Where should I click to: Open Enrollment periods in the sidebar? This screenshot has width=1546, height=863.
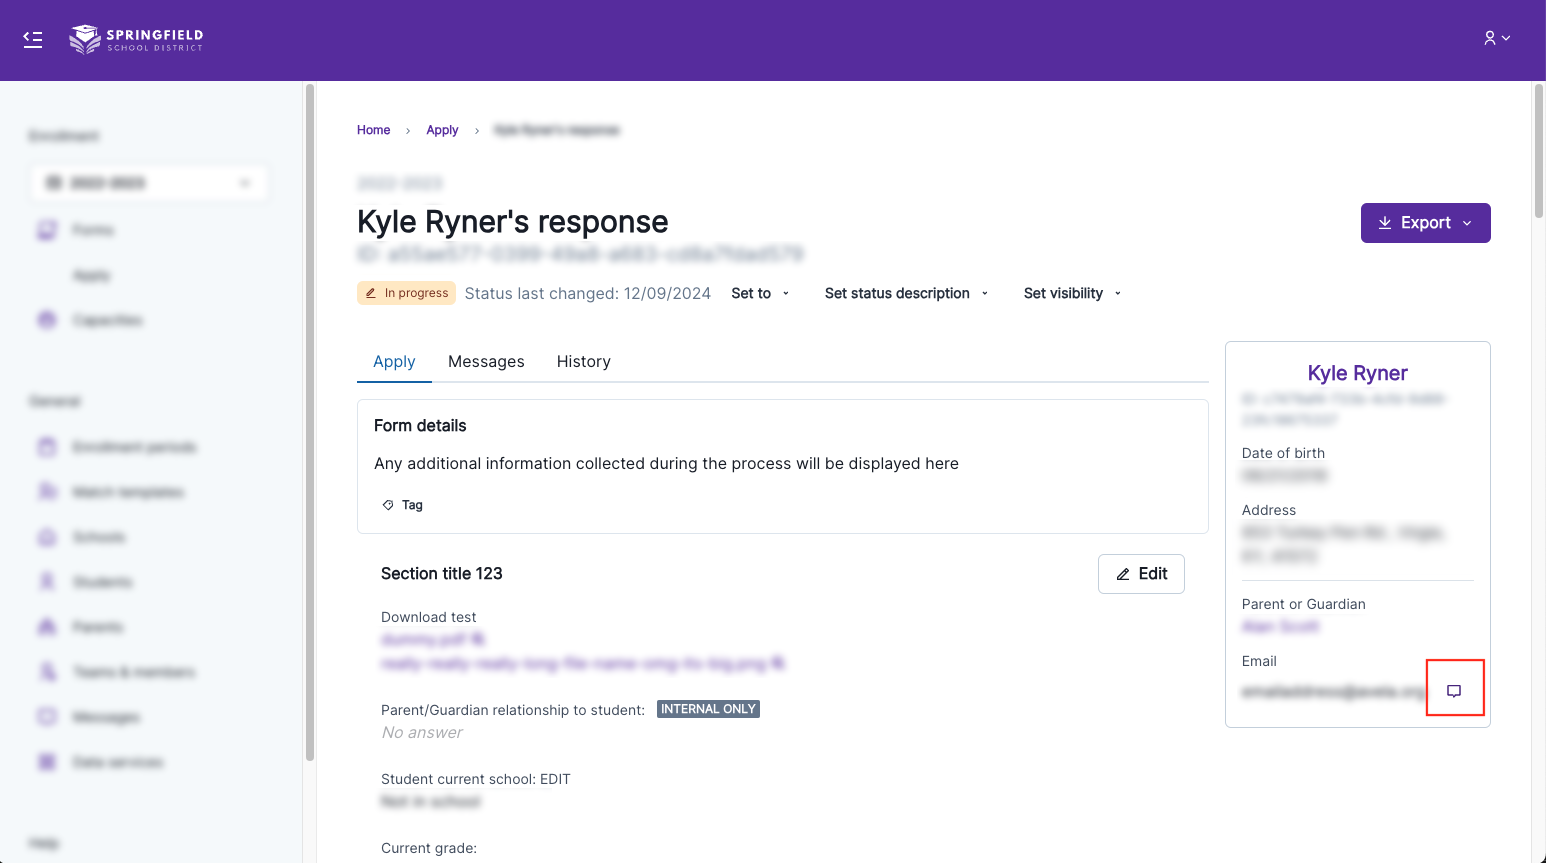pos(133,447)
